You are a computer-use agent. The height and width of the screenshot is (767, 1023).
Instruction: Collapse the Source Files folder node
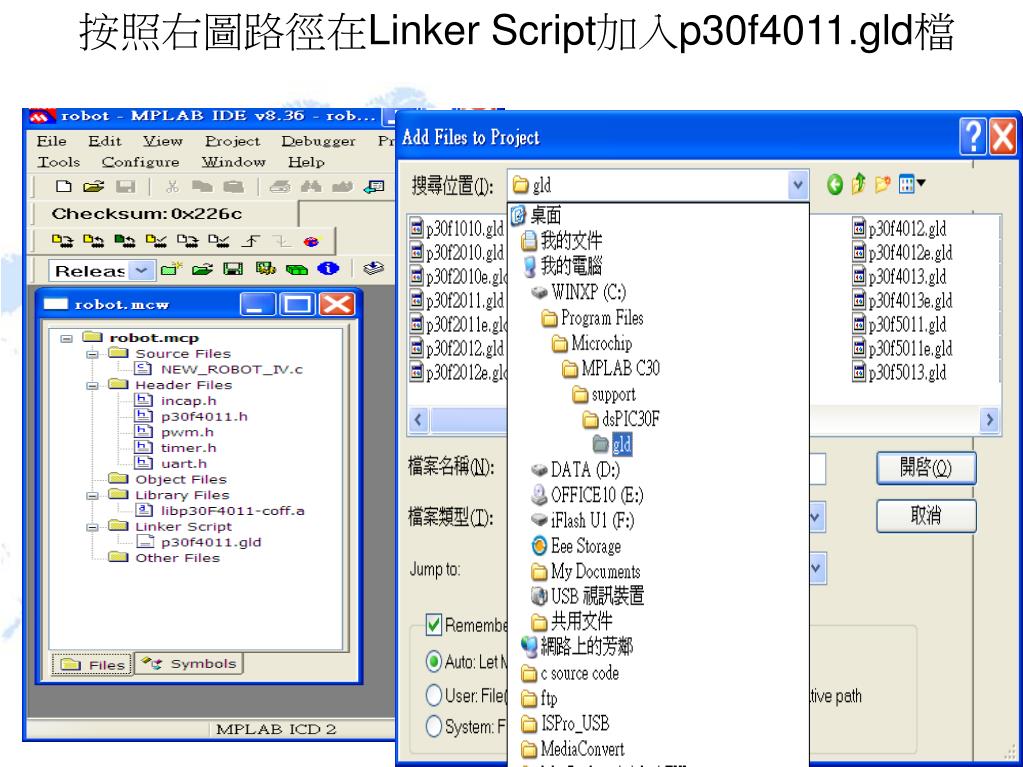coord(93,353)
